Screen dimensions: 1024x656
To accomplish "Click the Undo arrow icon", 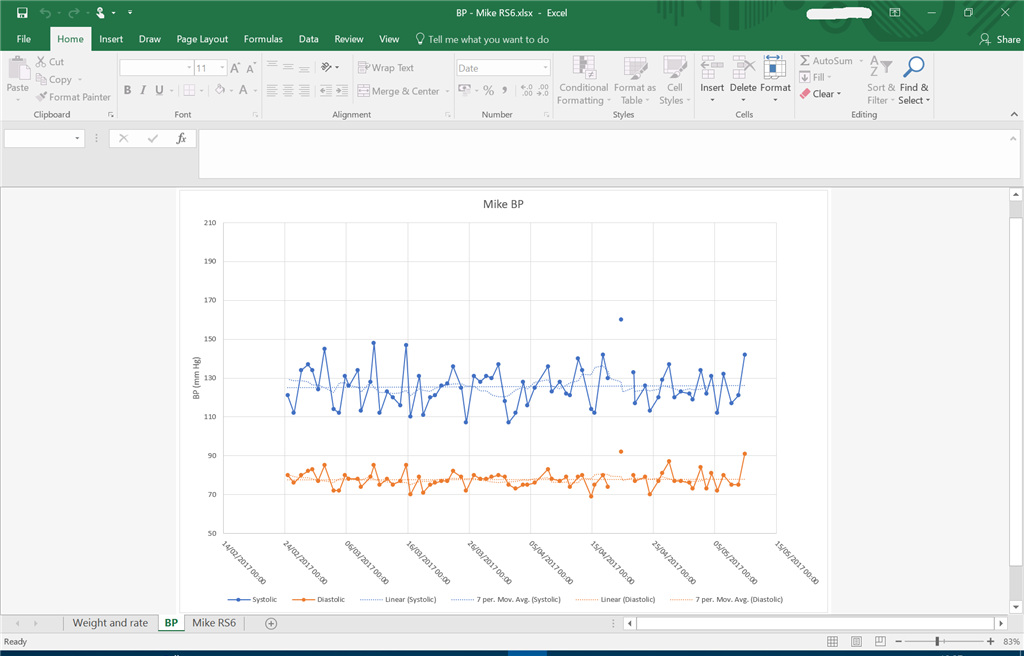I will 45,13.
